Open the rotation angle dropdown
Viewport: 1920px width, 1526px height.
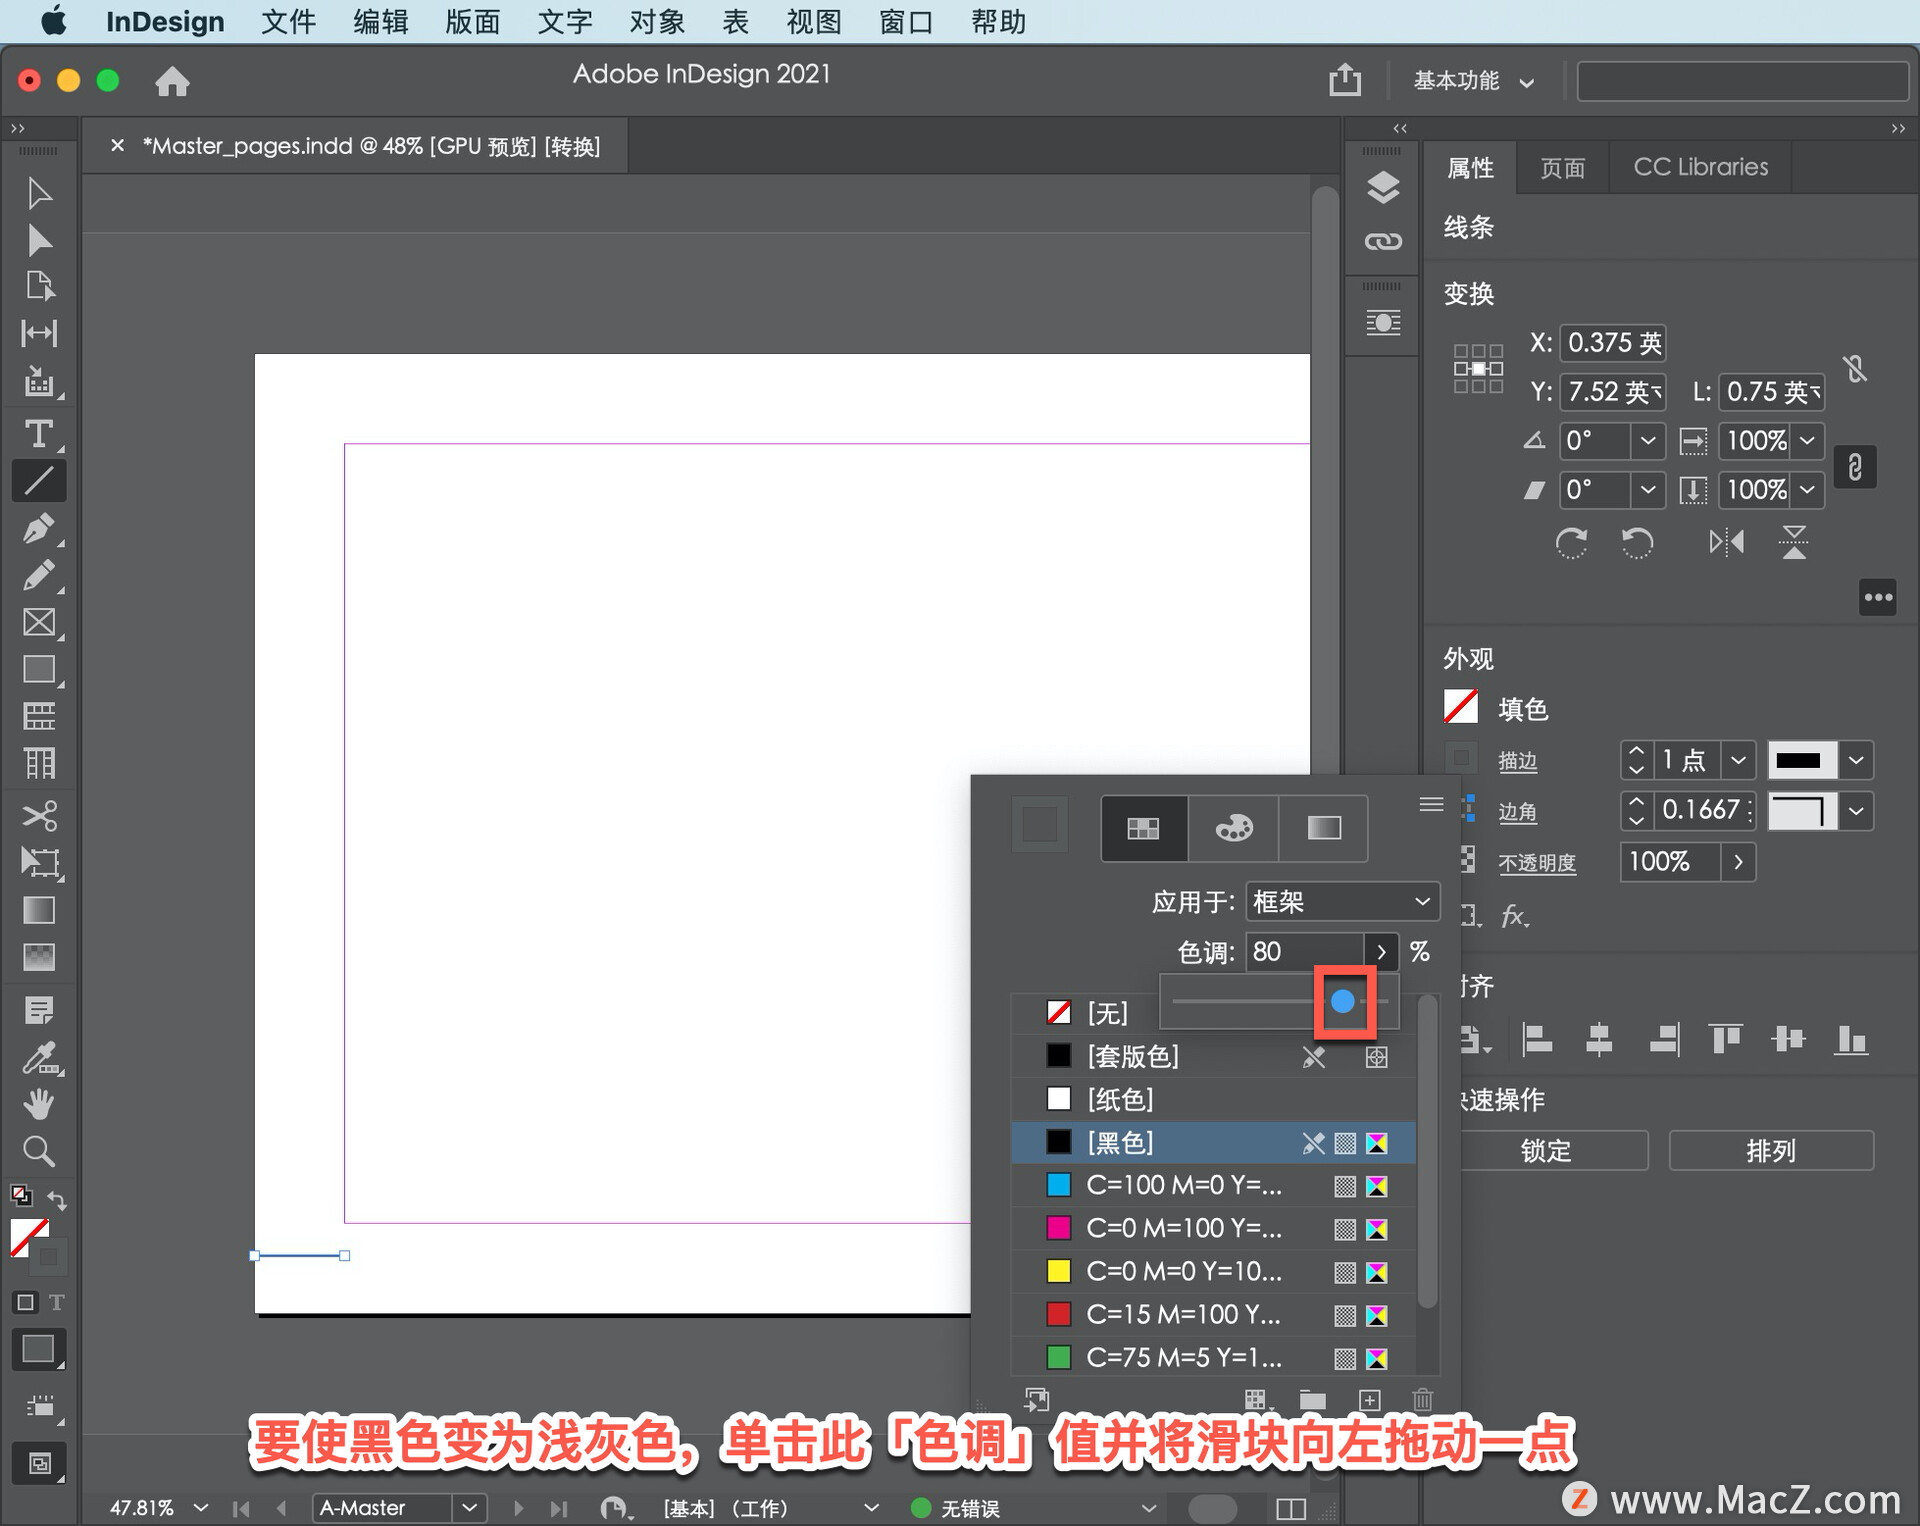tap(1647, 441)
